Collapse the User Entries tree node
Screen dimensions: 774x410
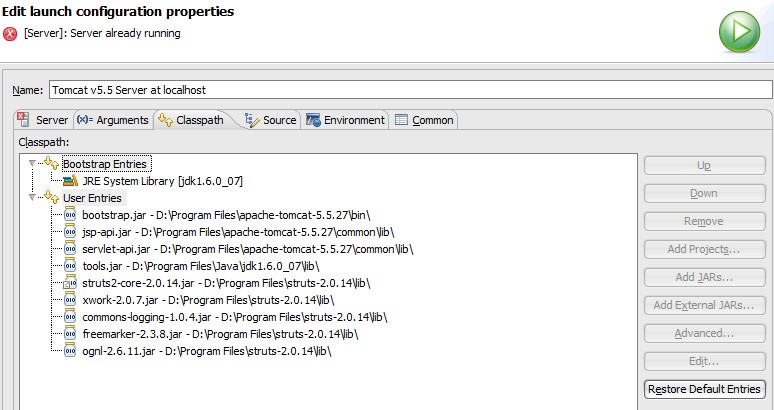click(x=33, y=197)
